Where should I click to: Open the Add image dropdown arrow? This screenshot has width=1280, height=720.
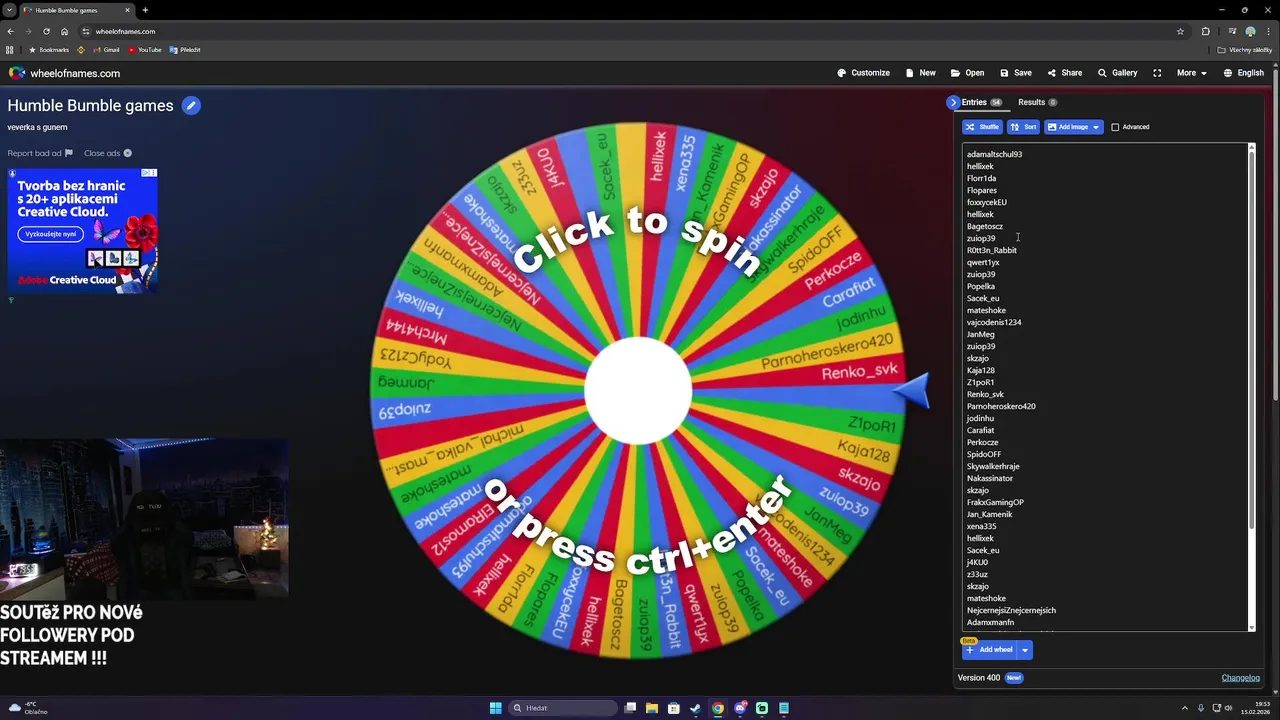pos(1096,127)
